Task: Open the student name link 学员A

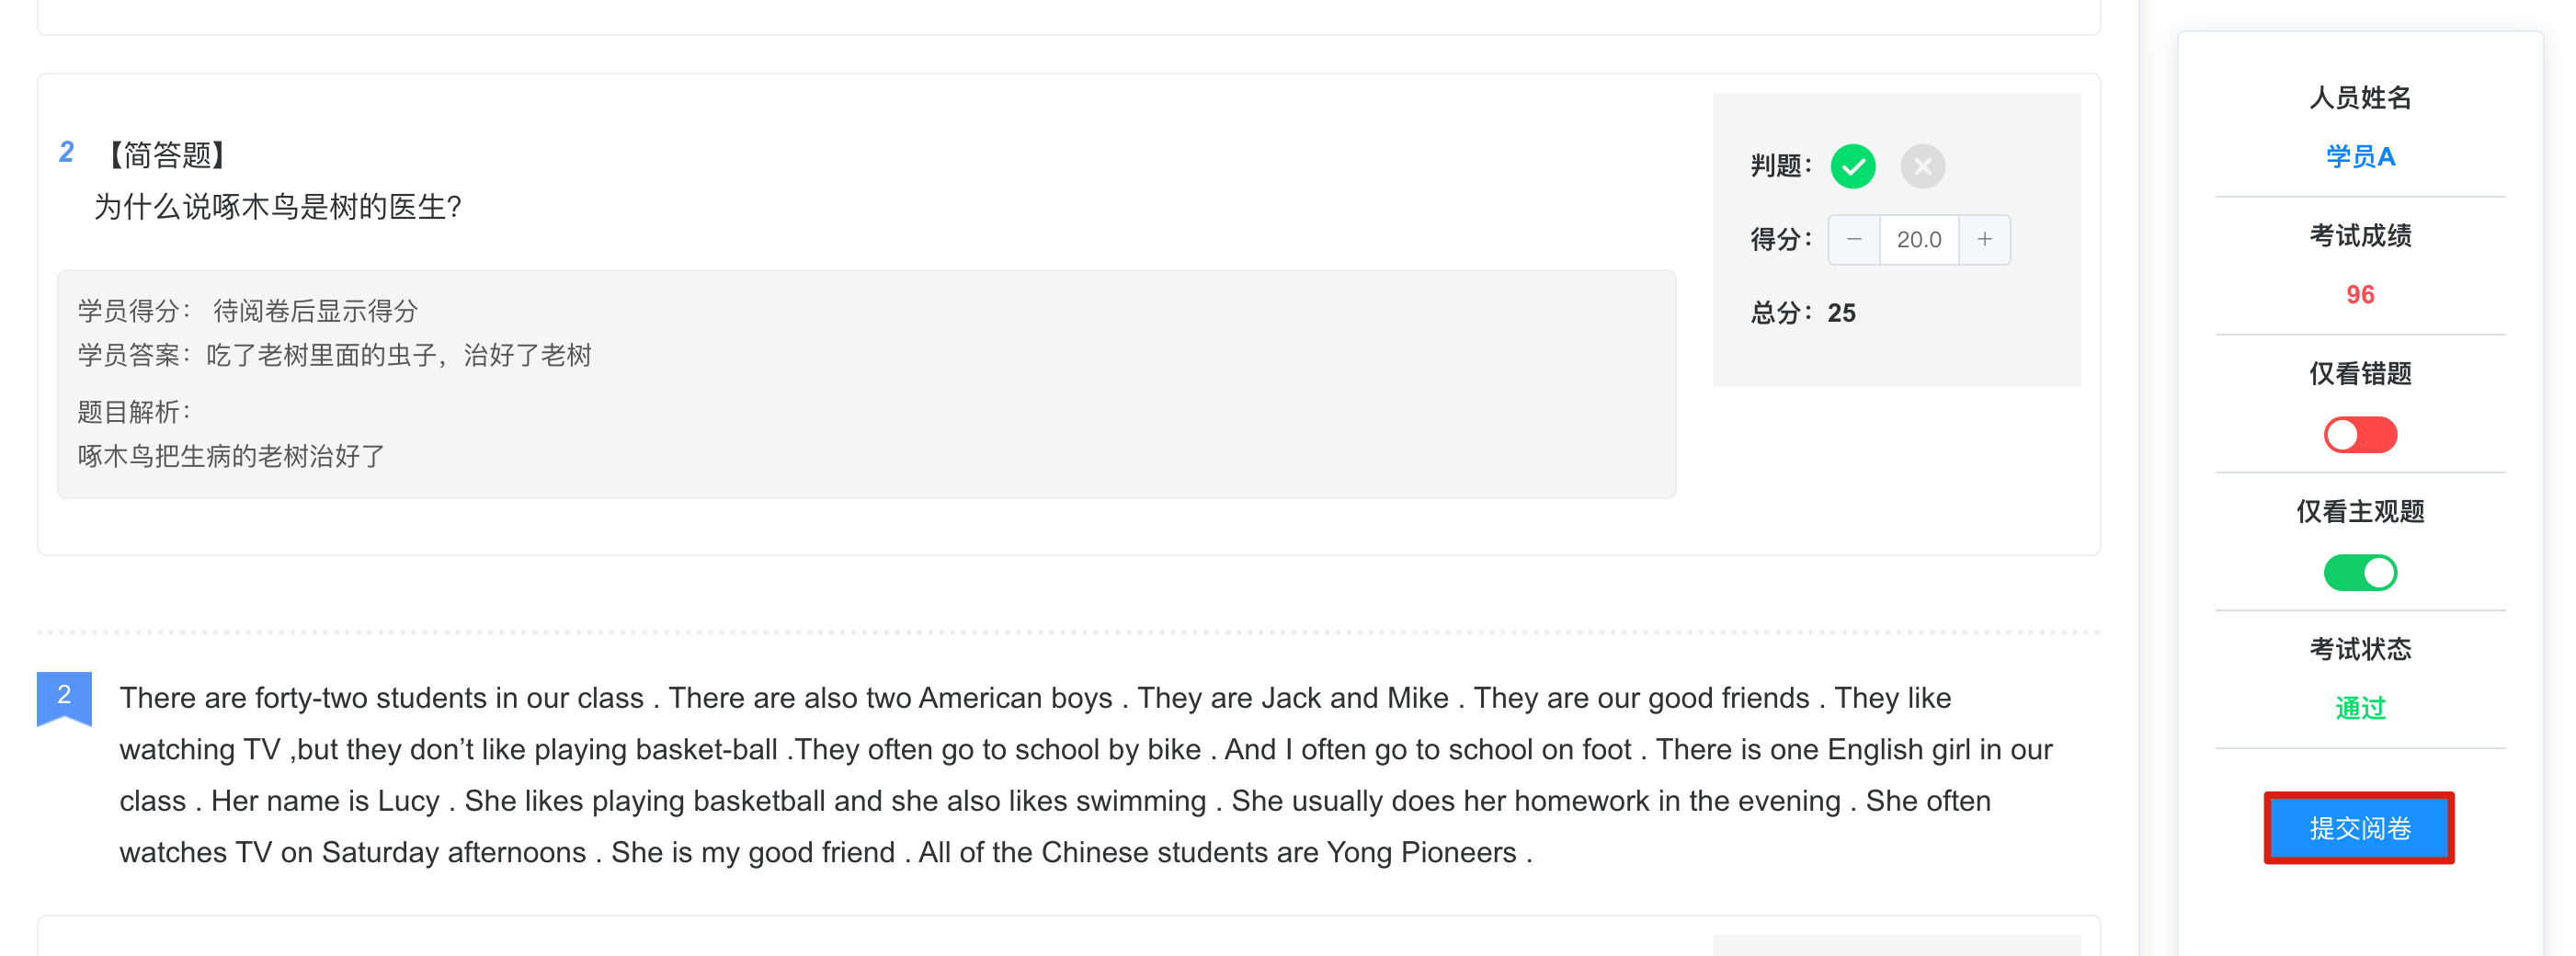Action: coord(2360,157)
